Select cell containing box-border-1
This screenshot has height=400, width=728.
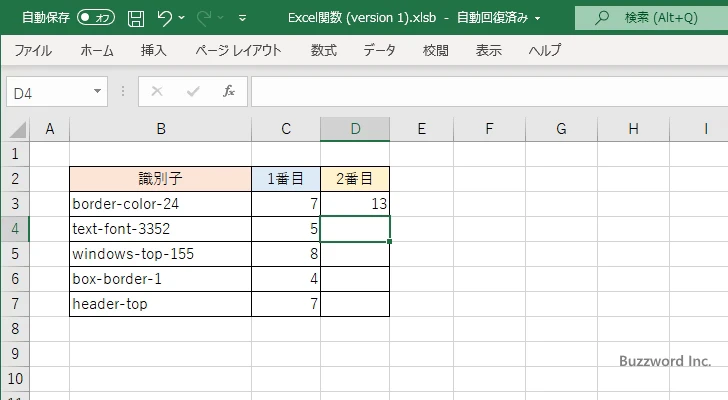pos(161,279)
